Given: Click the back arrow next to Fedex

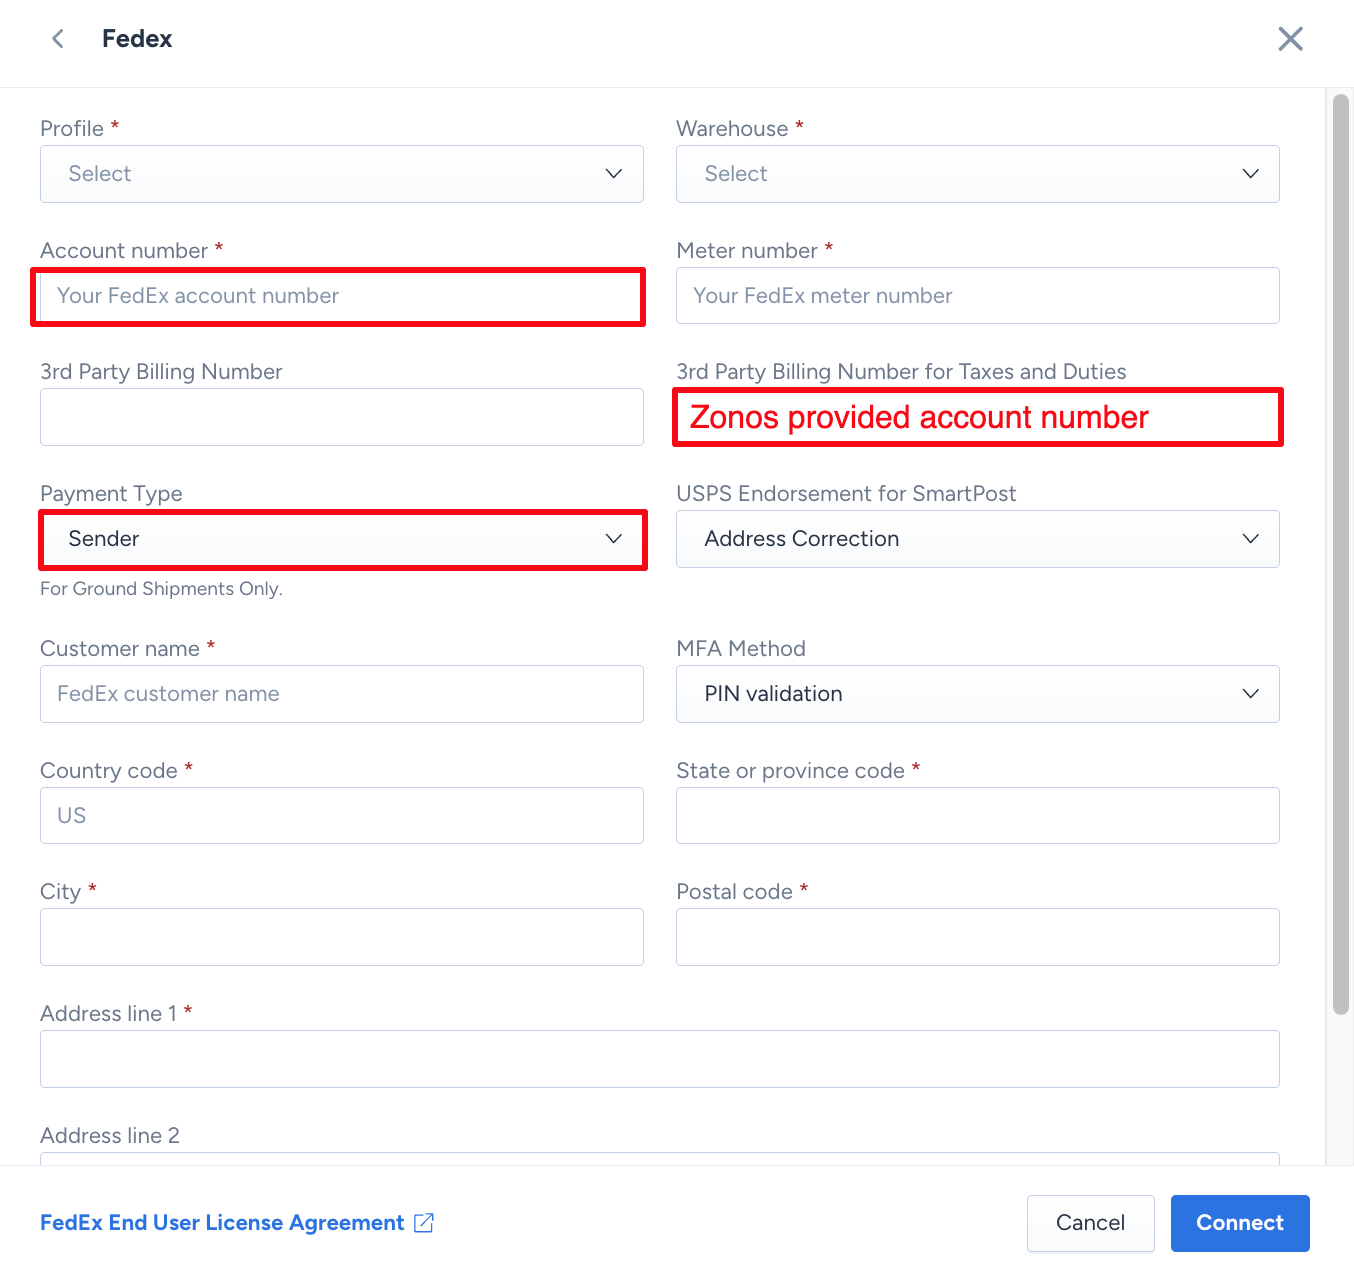Looking at the screenshot, I should (x=58, y=39).
